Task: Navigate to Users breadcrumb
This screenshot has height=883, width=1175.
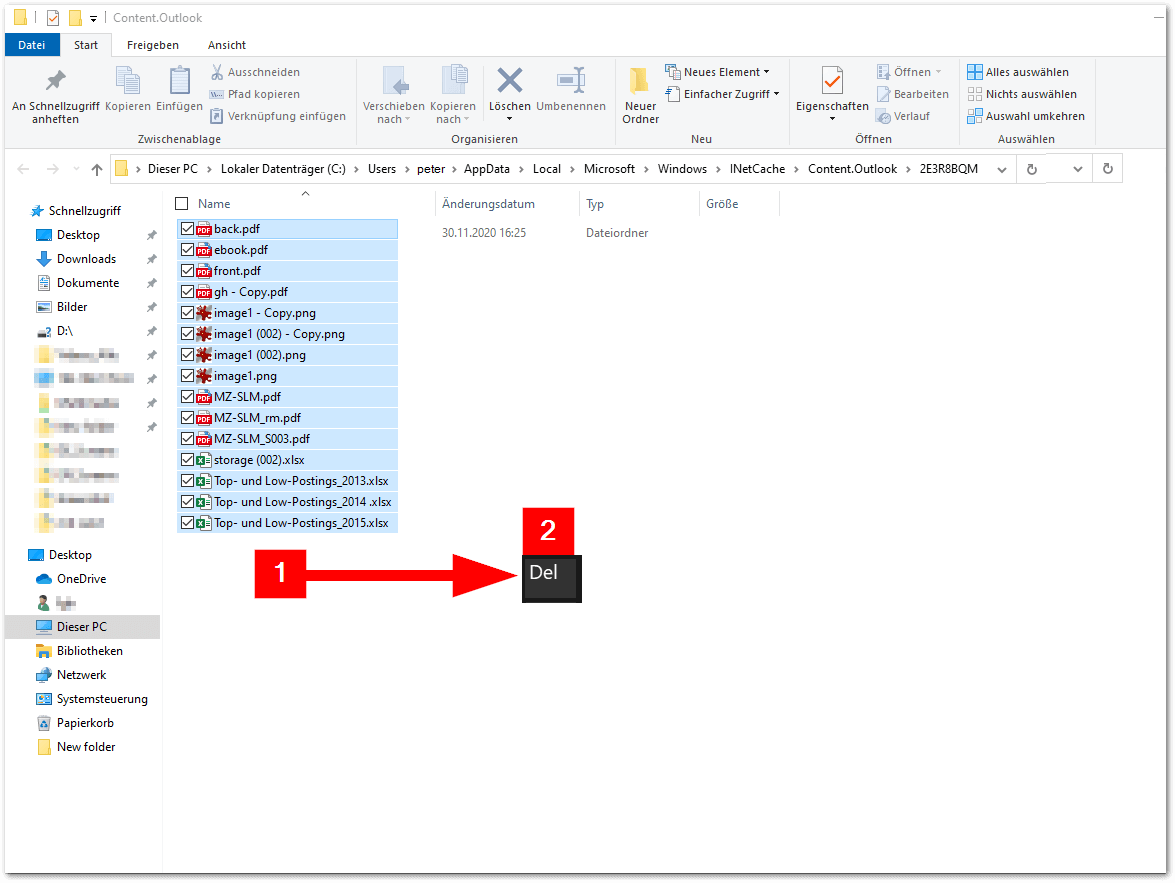Action: (x=381, y=169)
